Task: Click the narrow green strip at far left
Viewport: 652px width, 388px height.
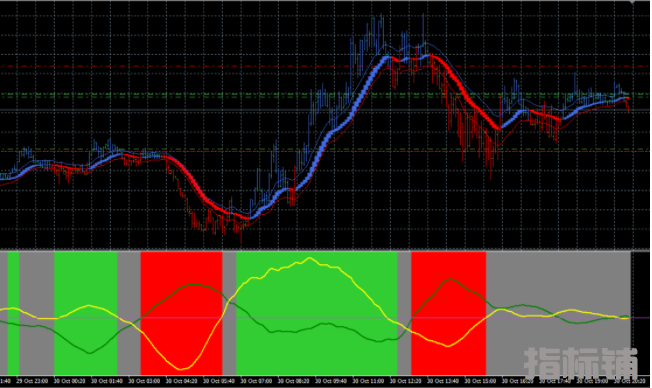Action: tap(13, 313)
